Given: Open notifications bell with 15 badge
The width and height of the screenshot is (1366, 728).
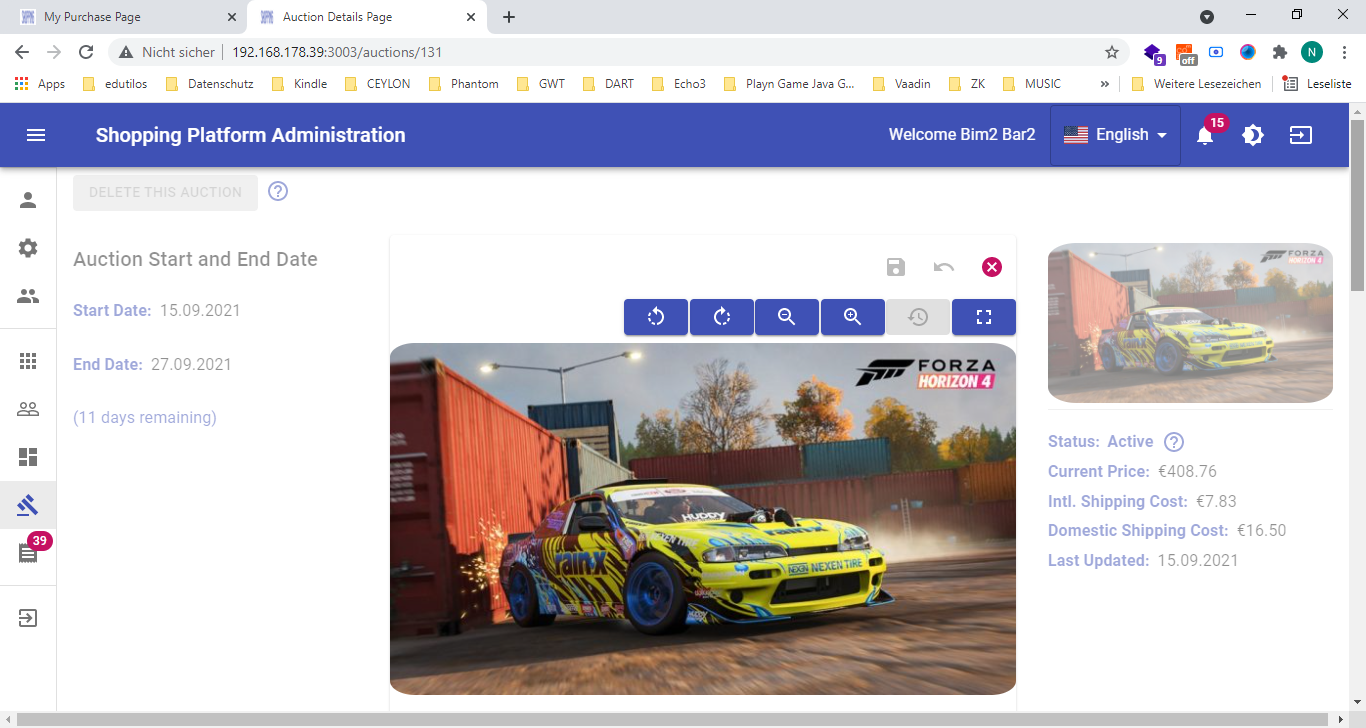Looking at the screenshot, I should [1205, 135].
